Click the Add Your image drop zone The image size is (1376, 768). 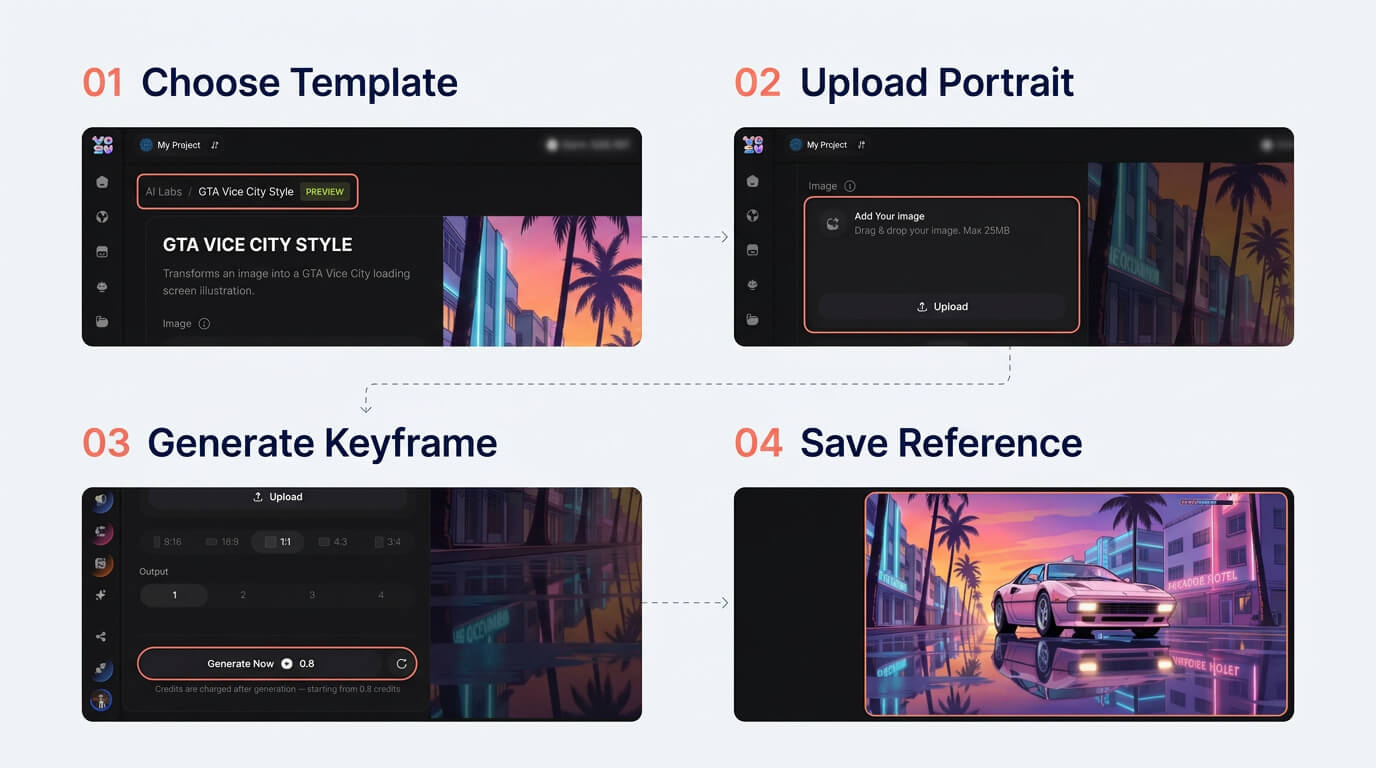point(942,264)
